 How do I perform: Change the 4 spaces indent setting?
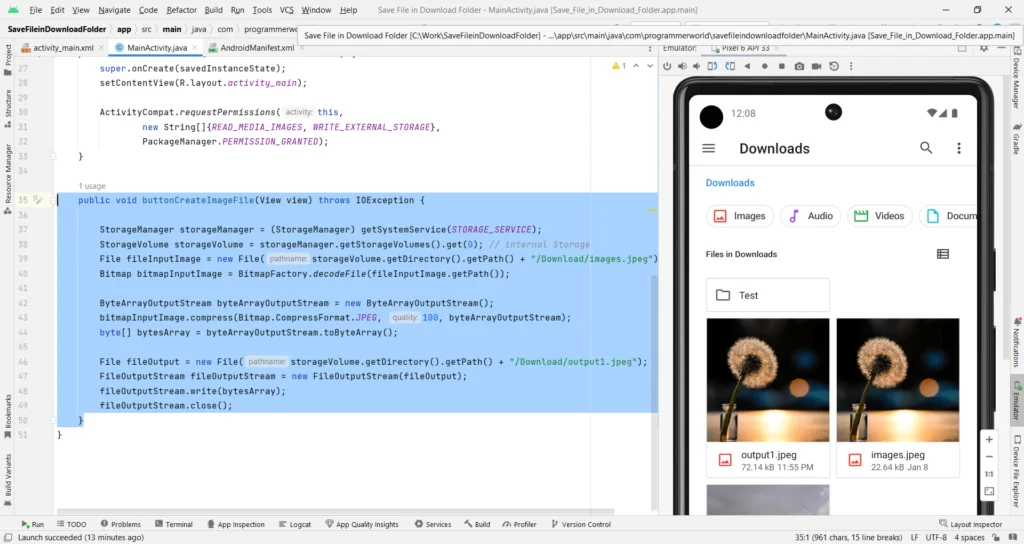969,537
